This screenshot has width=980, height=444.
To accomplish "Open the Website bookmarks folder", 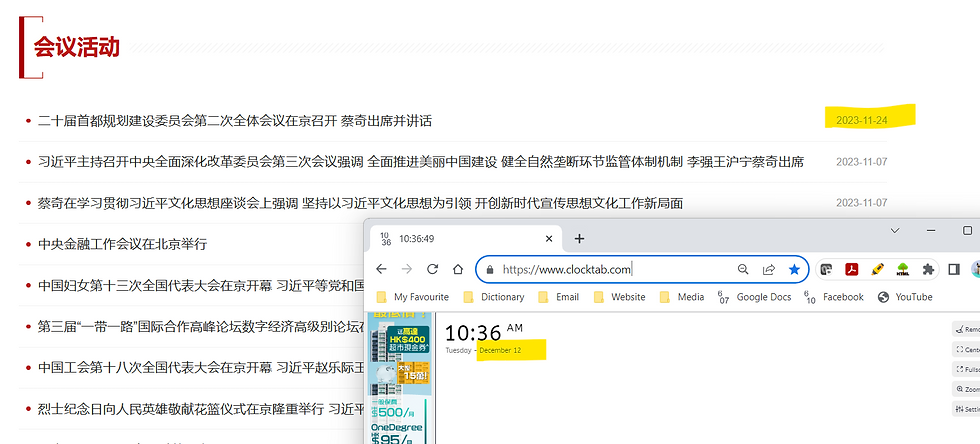I will 619,297.
